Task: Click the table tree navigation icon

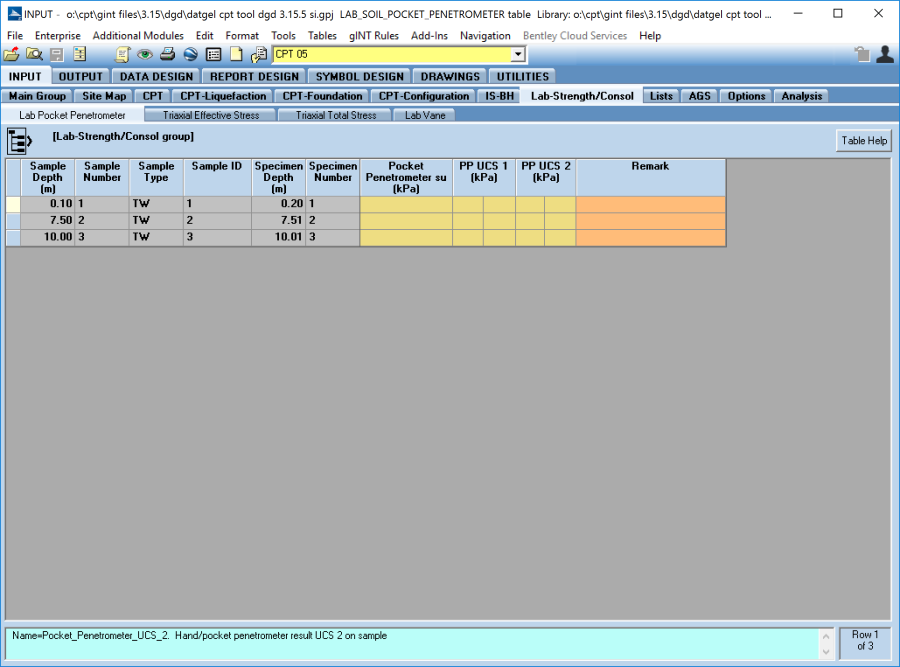Action: coord(21,140)
